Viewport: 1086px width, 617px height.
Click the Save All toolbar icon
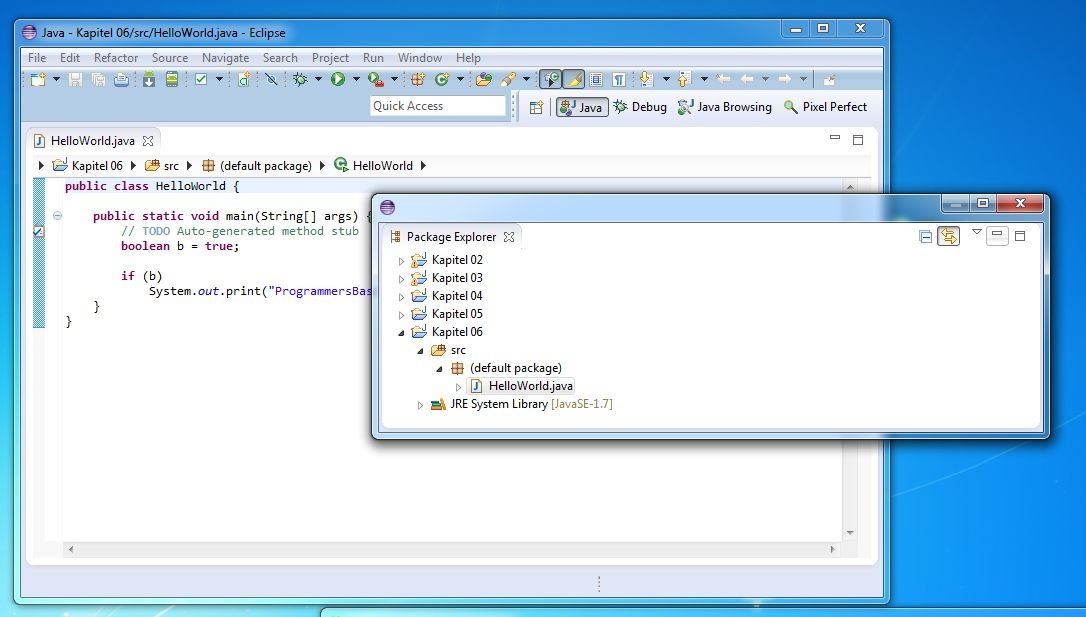coord(98,80)
